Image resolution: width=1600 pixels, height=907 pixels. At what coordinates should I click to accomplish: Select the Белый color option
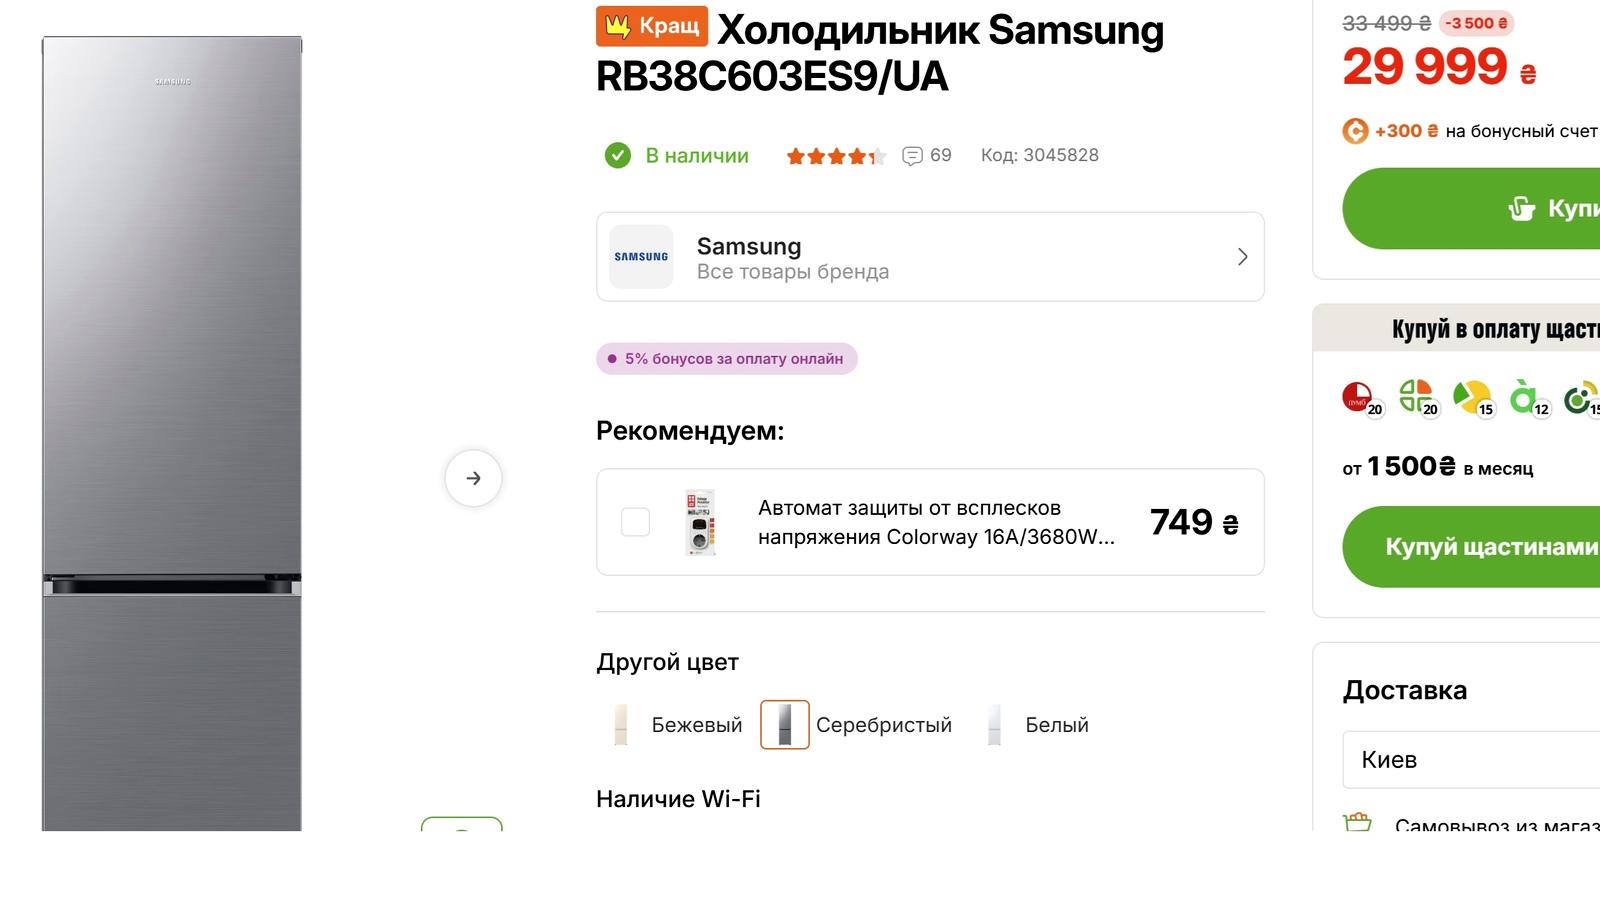pyautogui.click(x=1039, y=725)
